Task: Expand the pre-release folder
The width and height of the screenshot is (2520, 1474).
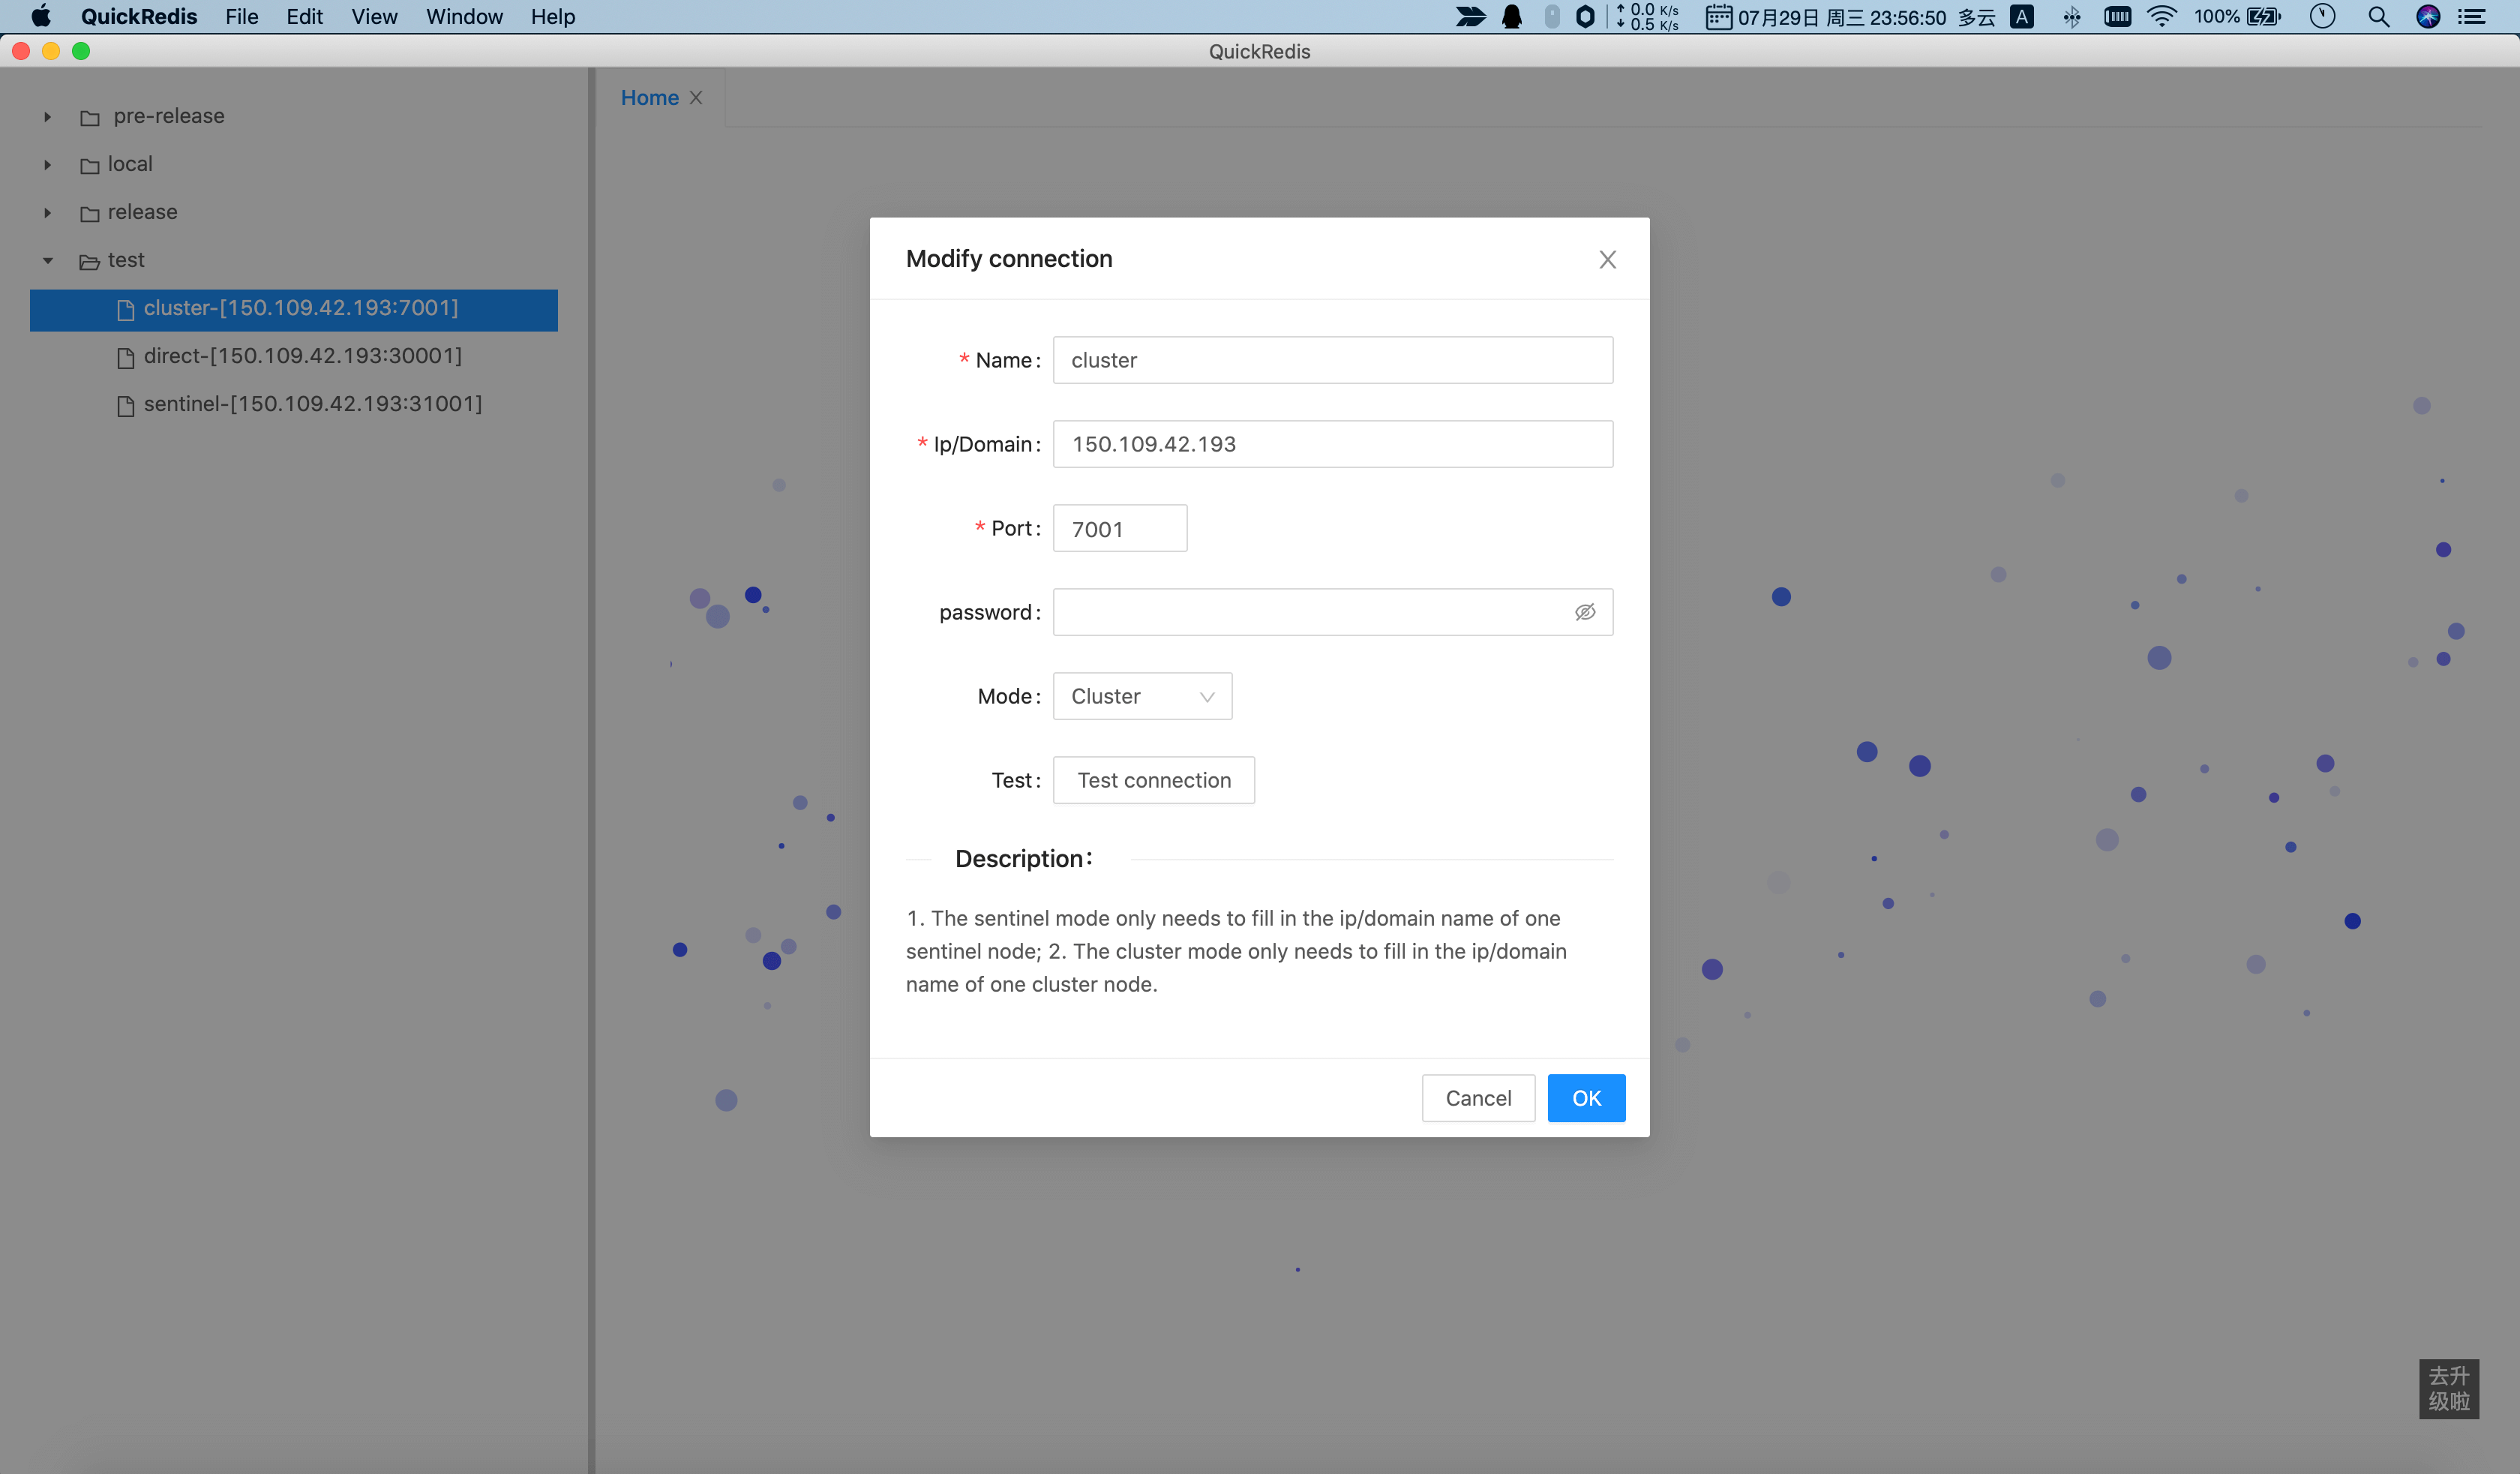Action: (x=47, y=117)
